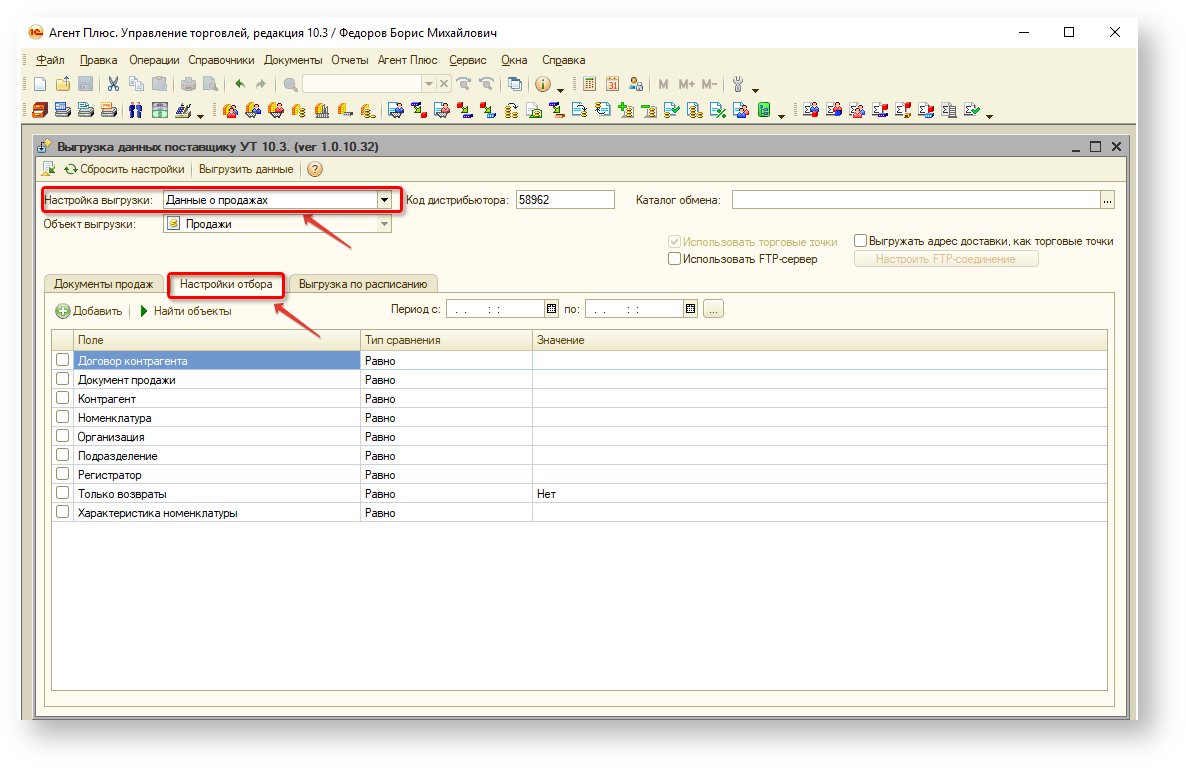Click the calendar icon of Период с field
Image resolution: width=1186 pixels, height=768 pixels.
point(551,309)
